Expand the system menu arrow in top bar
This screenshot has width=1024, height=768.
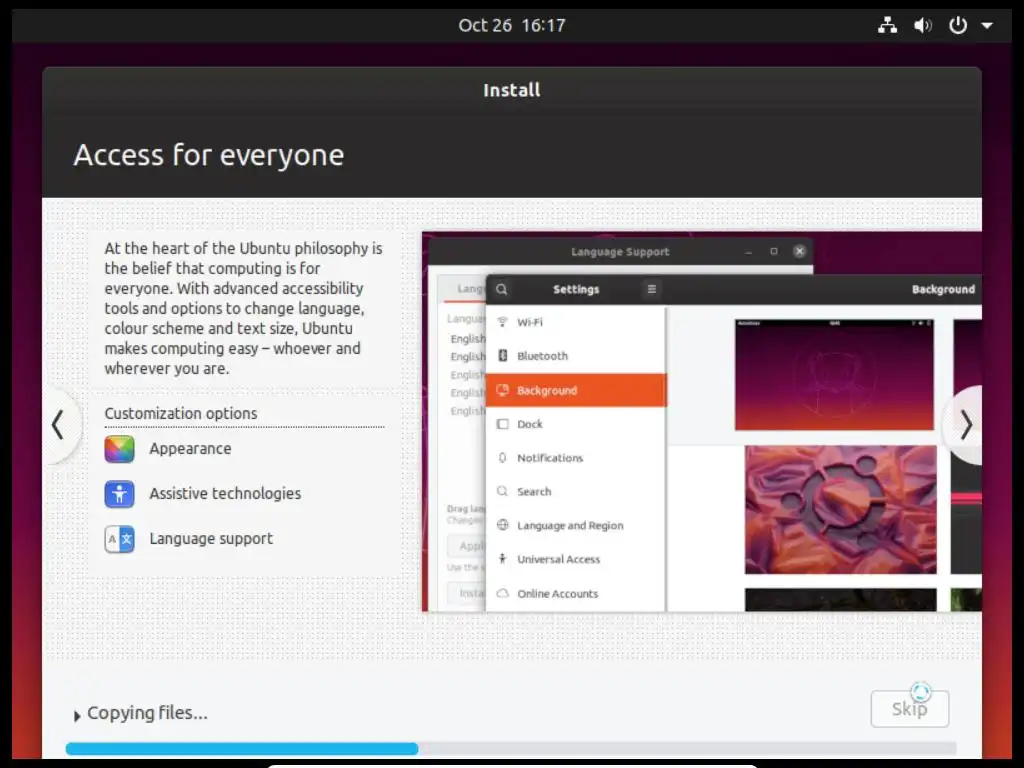point(987,26)
